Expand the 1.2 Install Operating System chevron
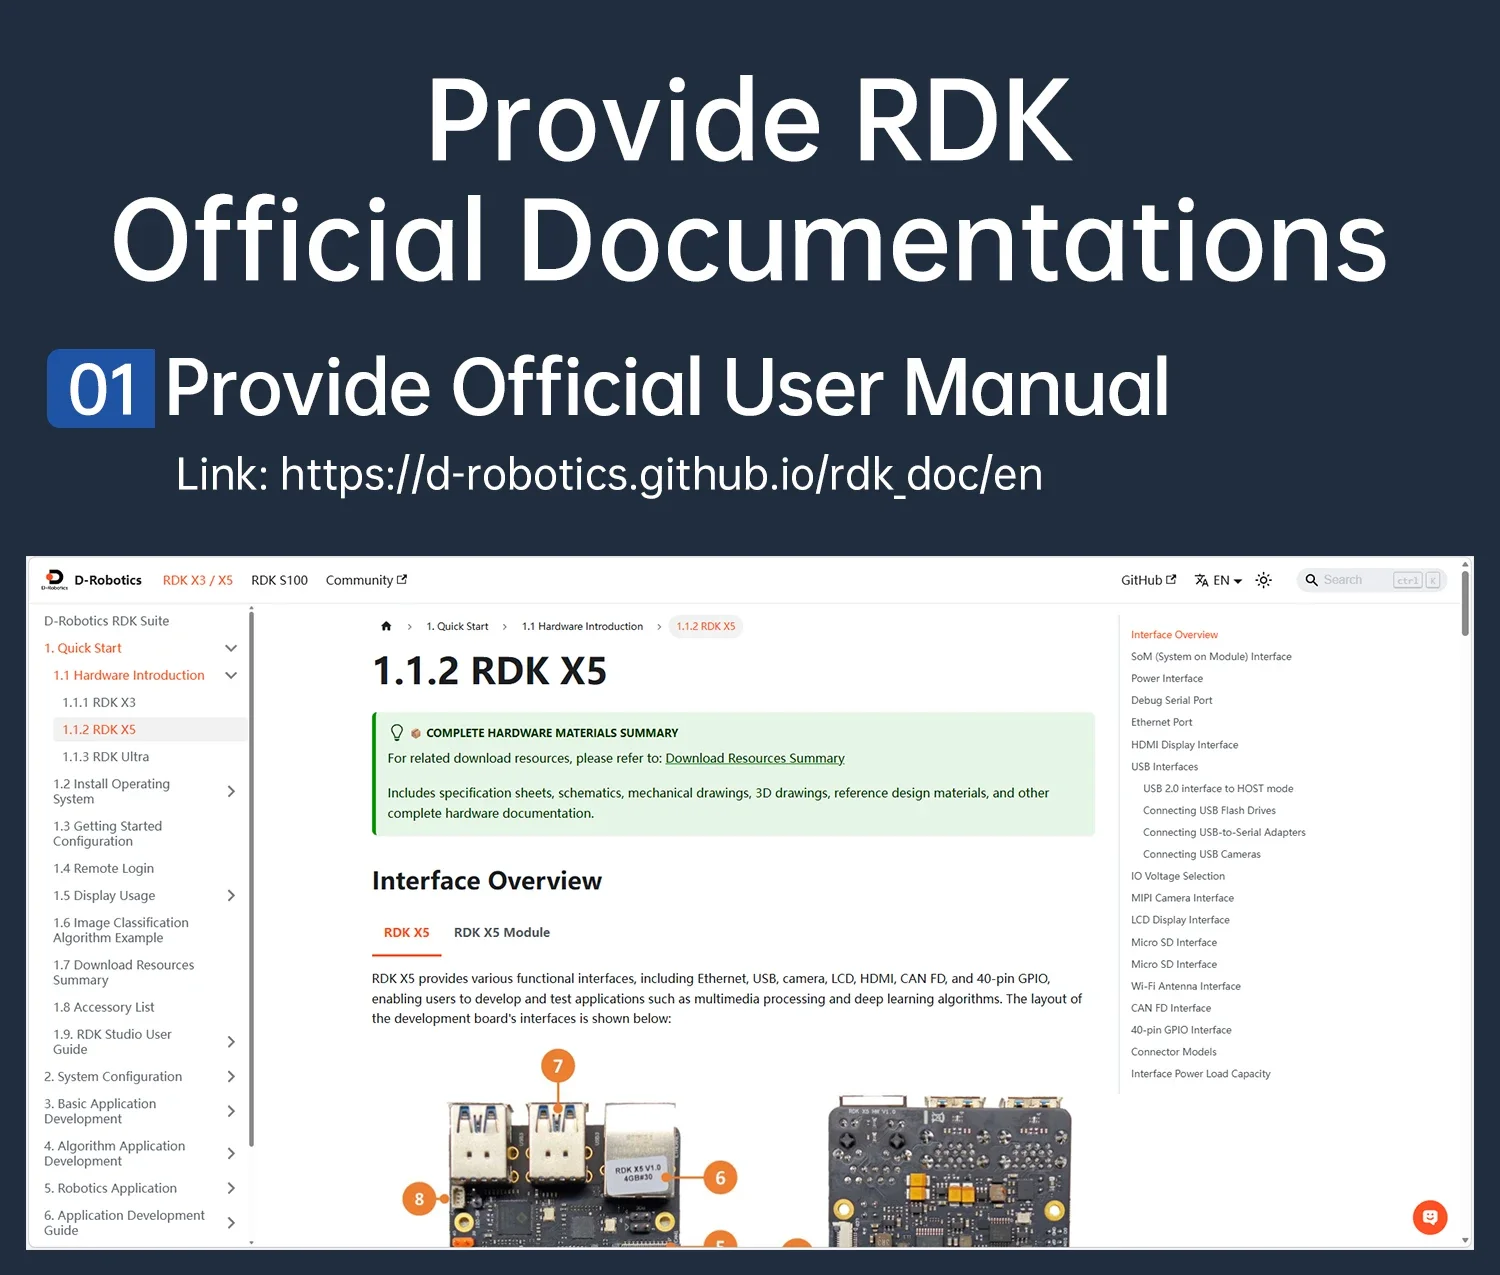The height and width of the screenshot is (1275, 1500). click(x=231, y=791)
